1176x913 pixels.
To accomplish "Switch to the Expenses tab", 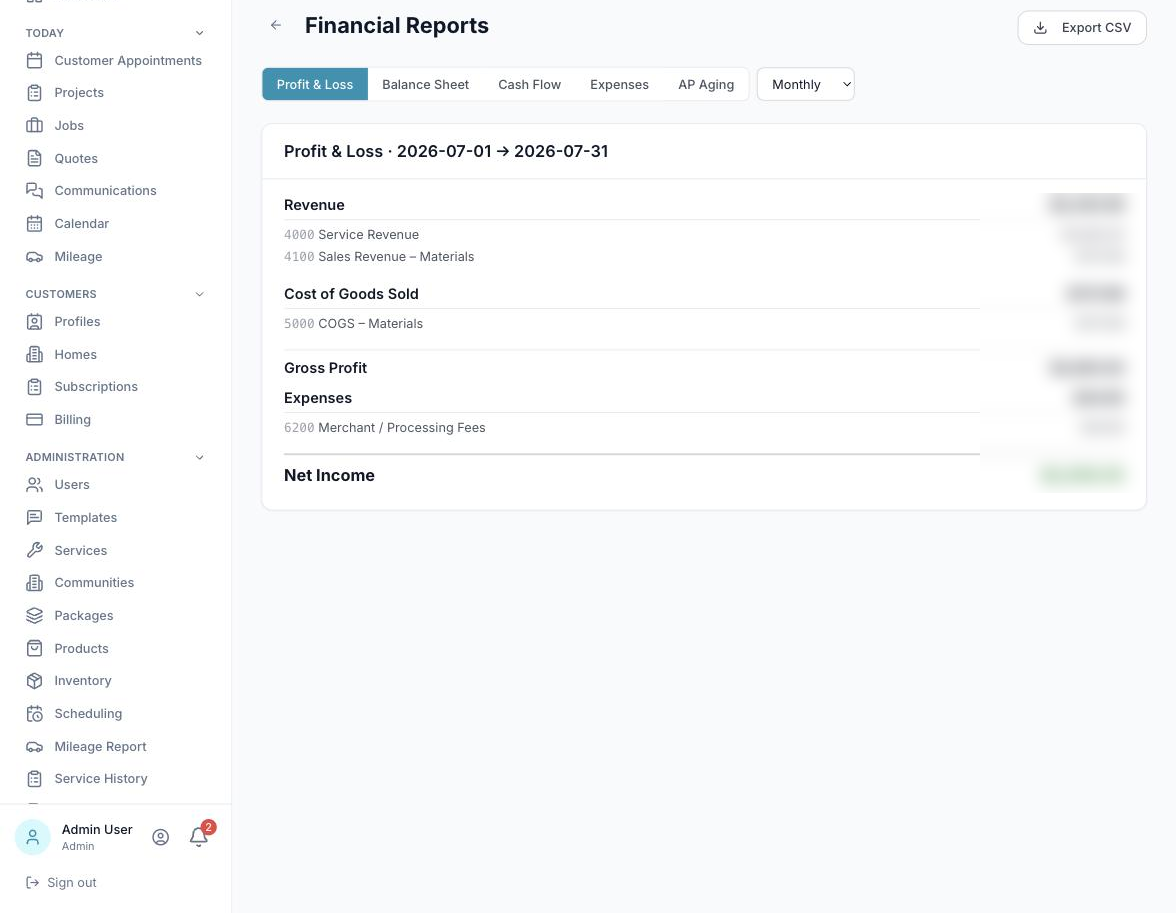I will (620, 84).
